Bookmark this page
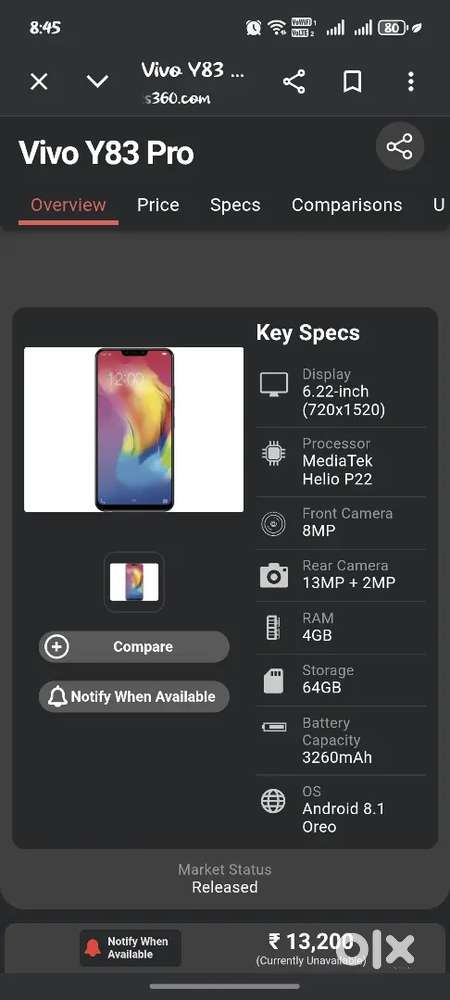The width and height of the screenshot is (450, 1000). 352,82
